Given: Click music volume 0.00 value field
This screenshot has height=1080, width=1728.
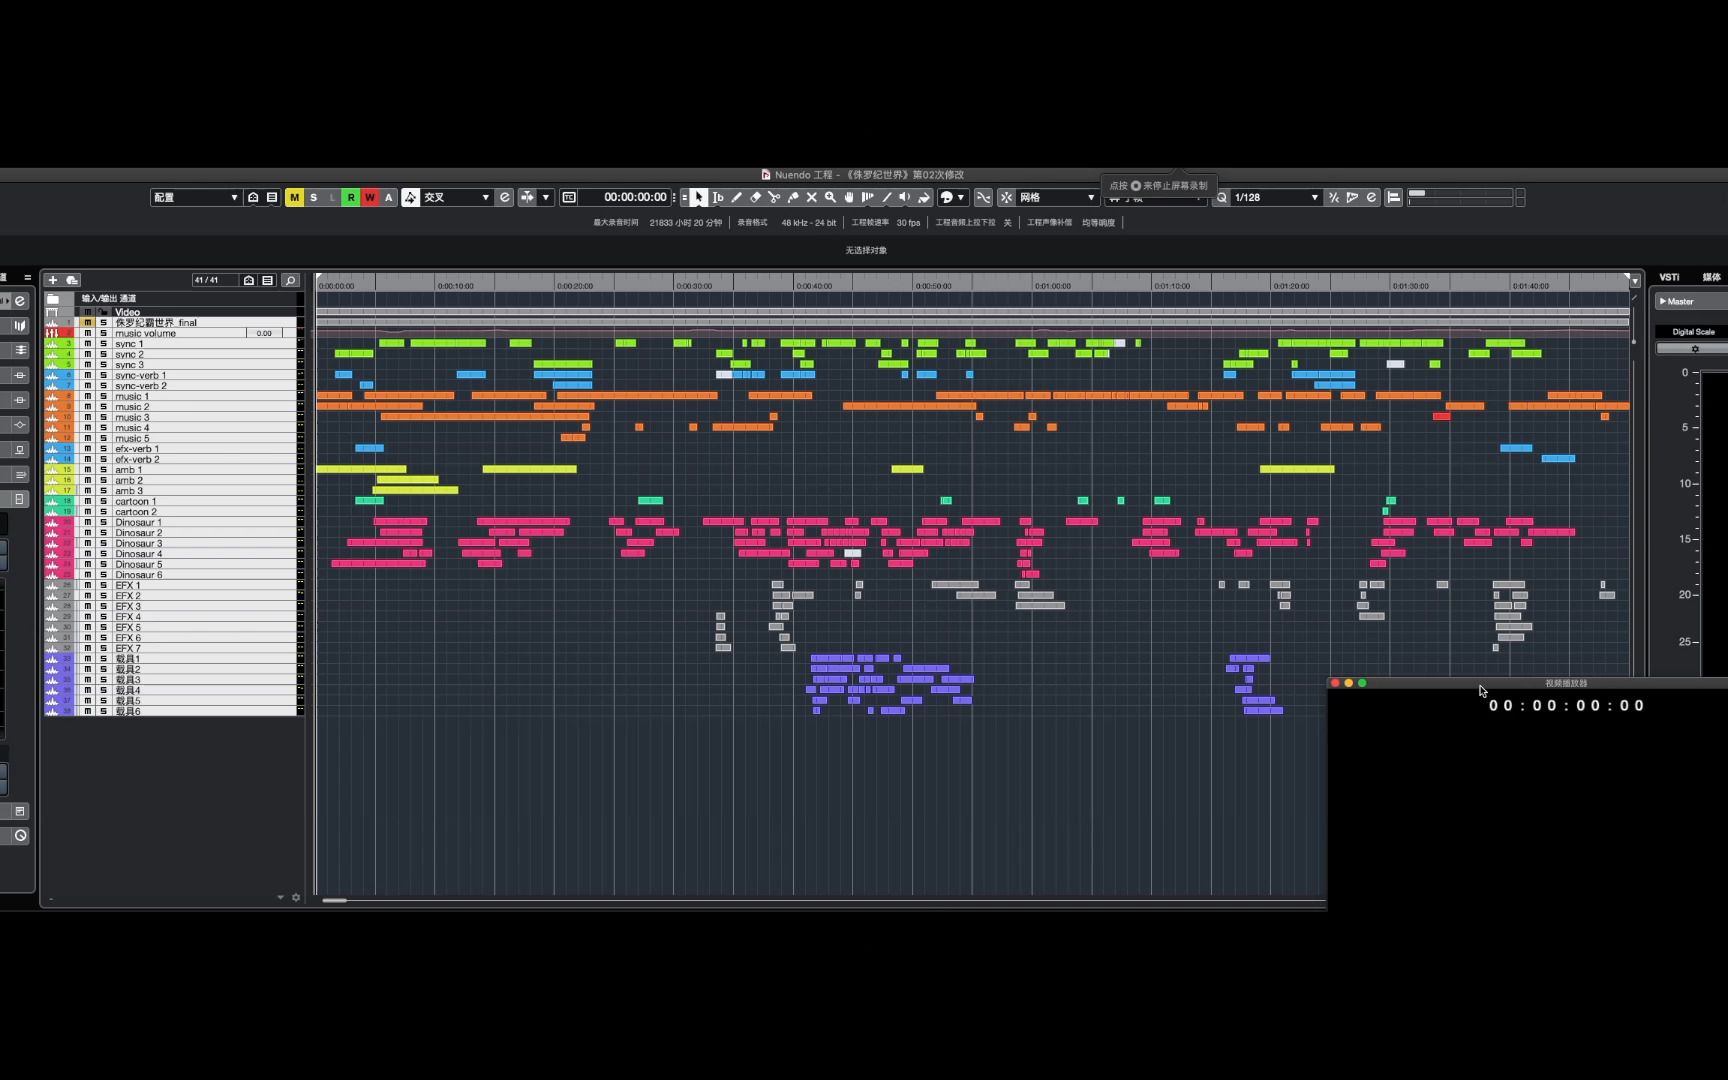Looking at the screenshot, I should pyautogui.click(x=264, y=333).
